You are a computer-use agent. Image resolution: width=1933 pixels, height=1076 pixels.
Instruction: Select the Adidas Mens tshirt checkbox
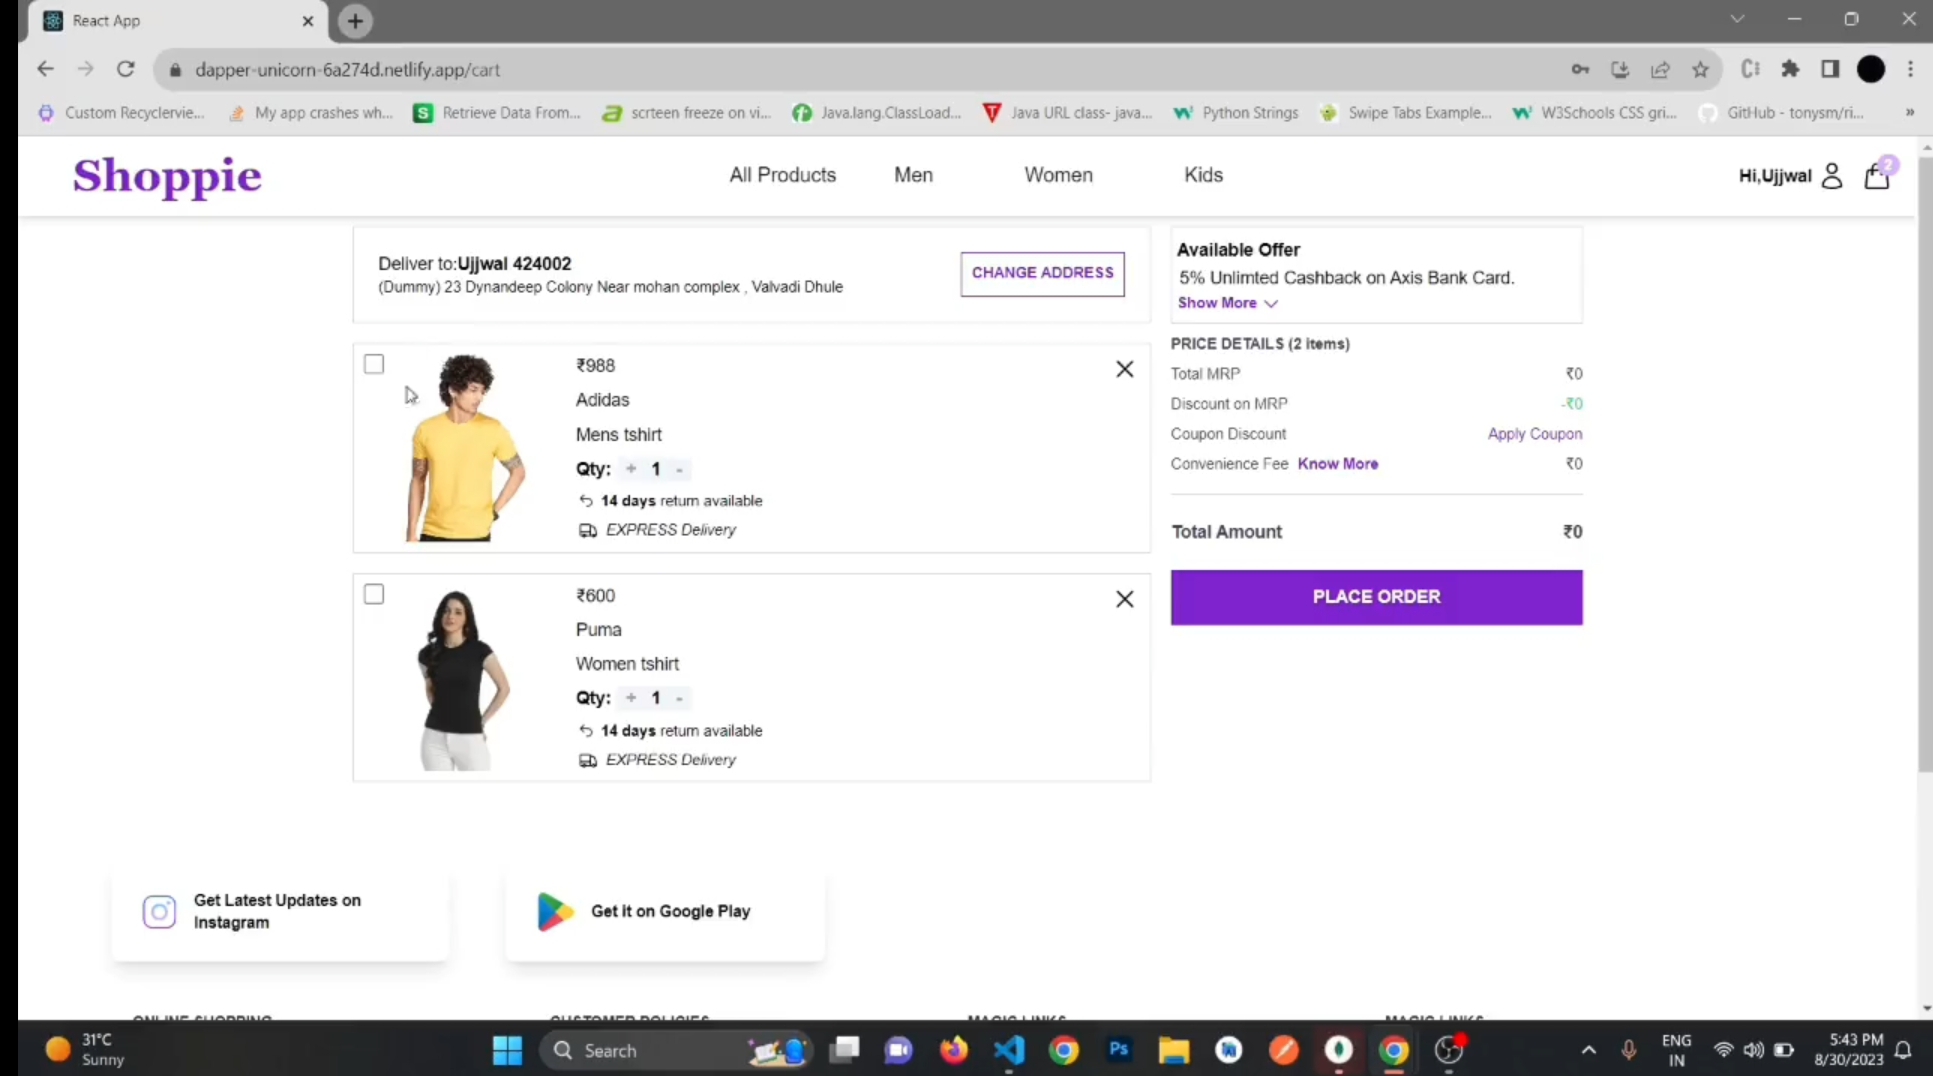coord(374,364)
